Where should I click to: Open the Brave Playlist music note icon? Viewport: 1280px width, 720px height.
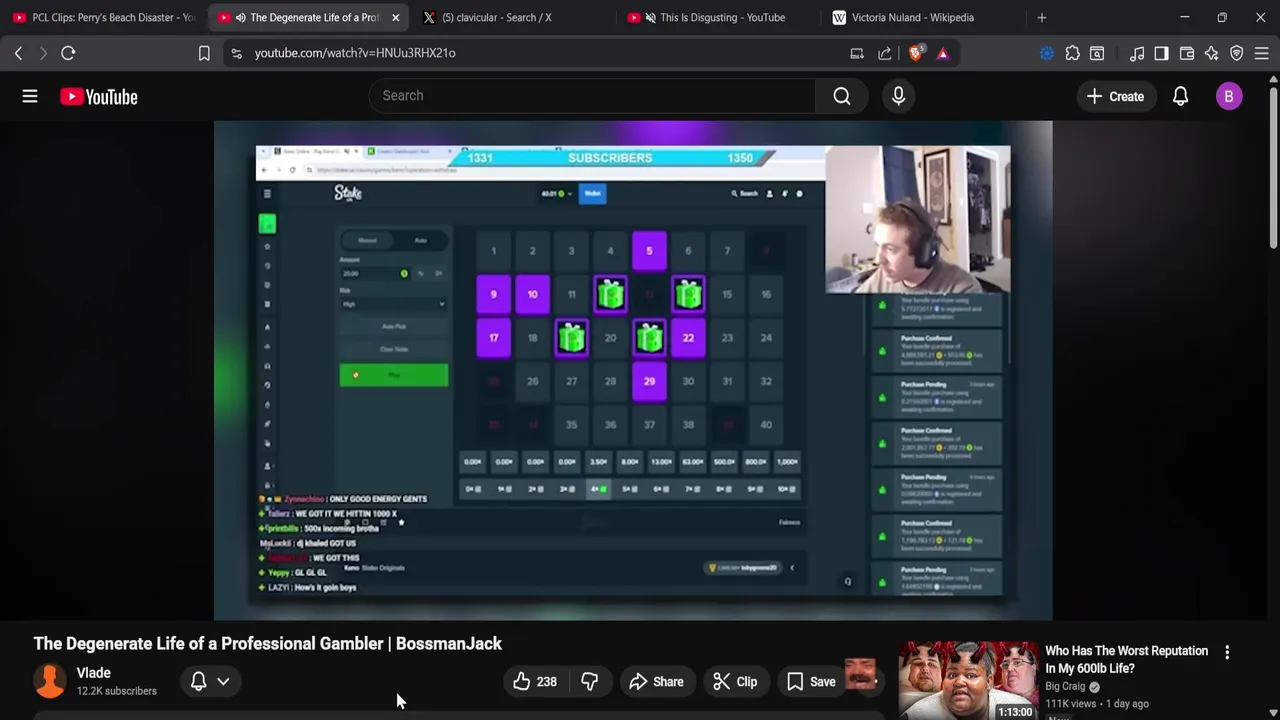point(1137,53)
